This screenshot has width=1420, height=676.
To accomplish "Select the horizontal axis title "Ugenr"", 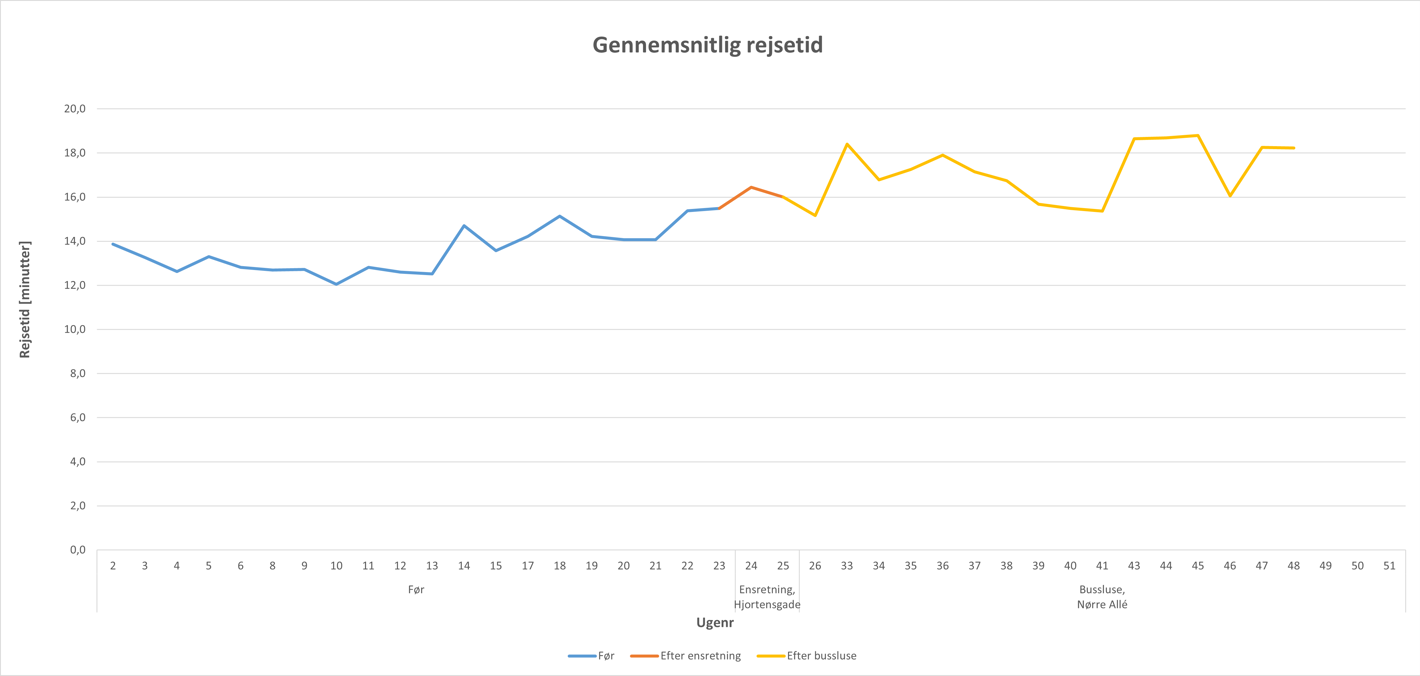I will tap(715, 623).
